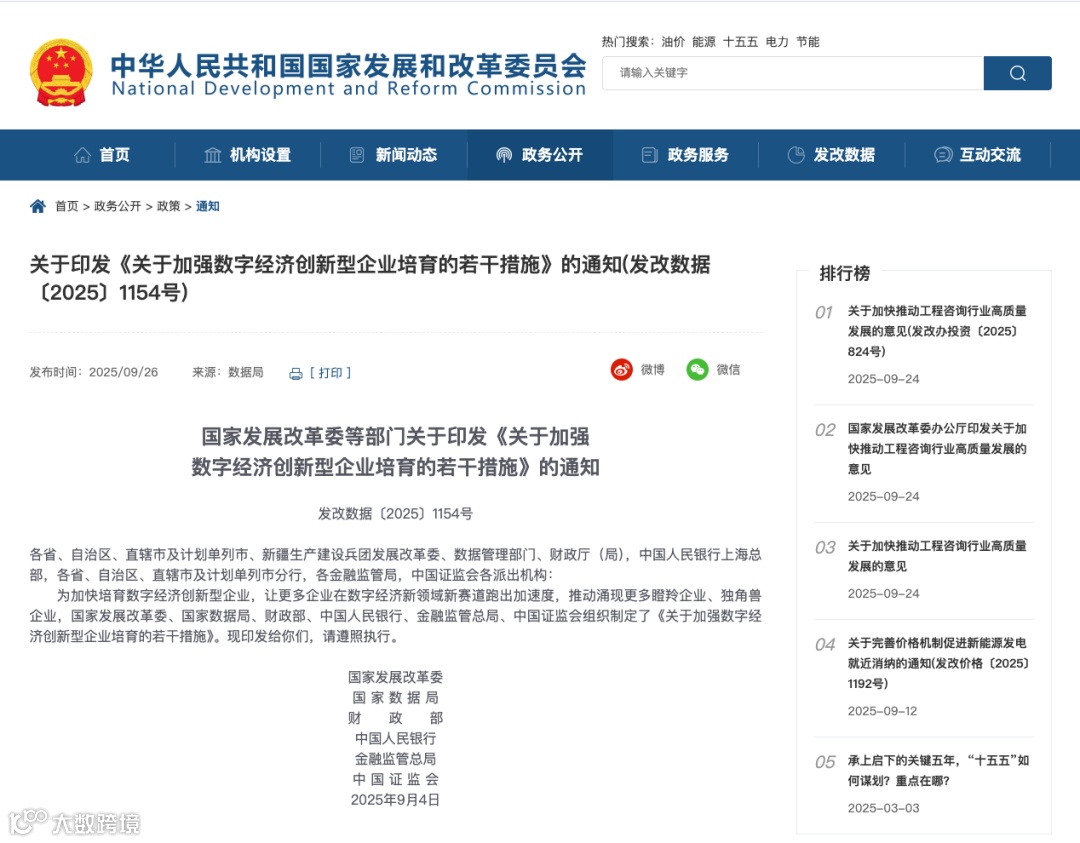
Task: Click the national emblem logo
Action: tap(61, 72)
